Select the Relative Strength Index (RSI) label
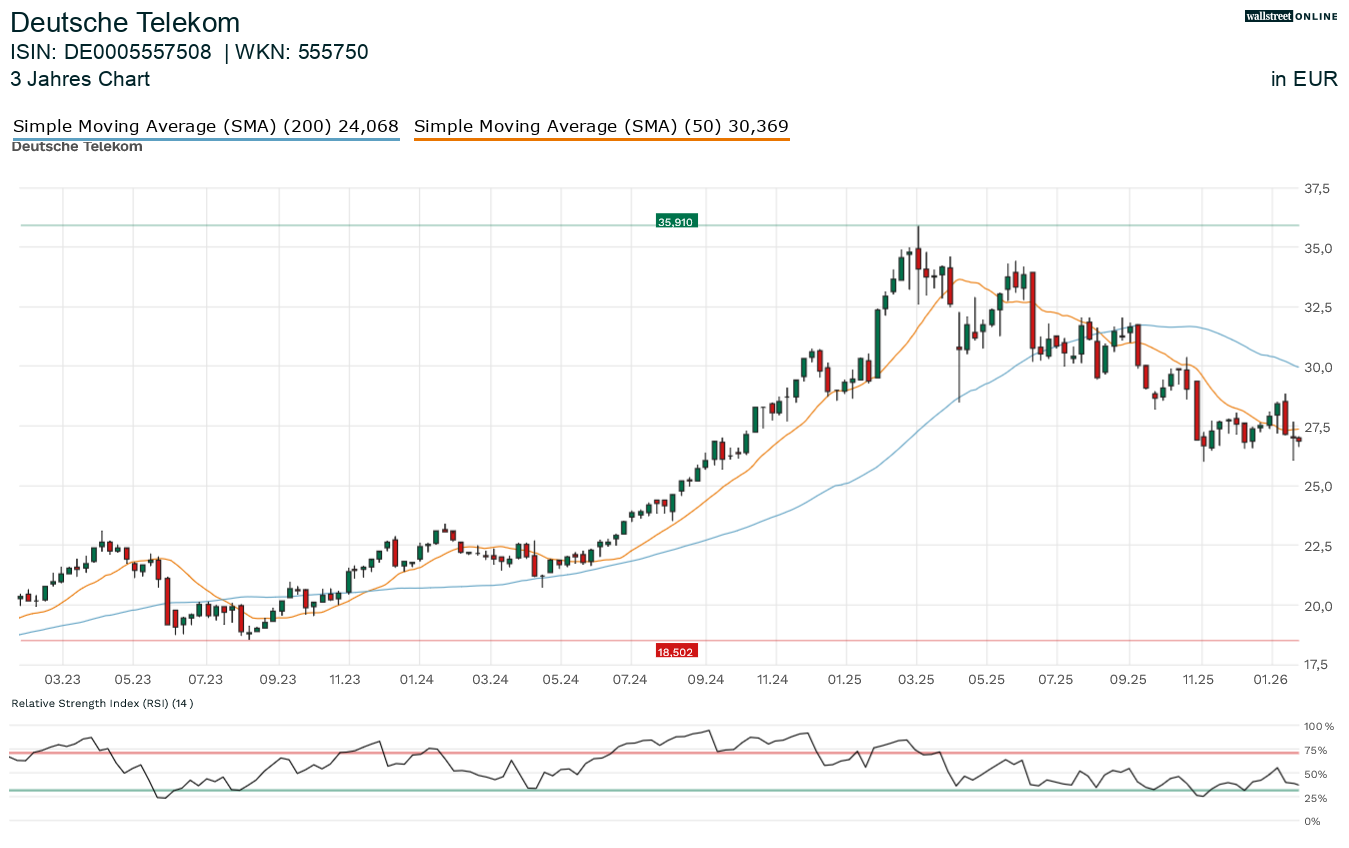Image resolution: width=1349 pixels, height=848 pixels. [x=102, y=703]
